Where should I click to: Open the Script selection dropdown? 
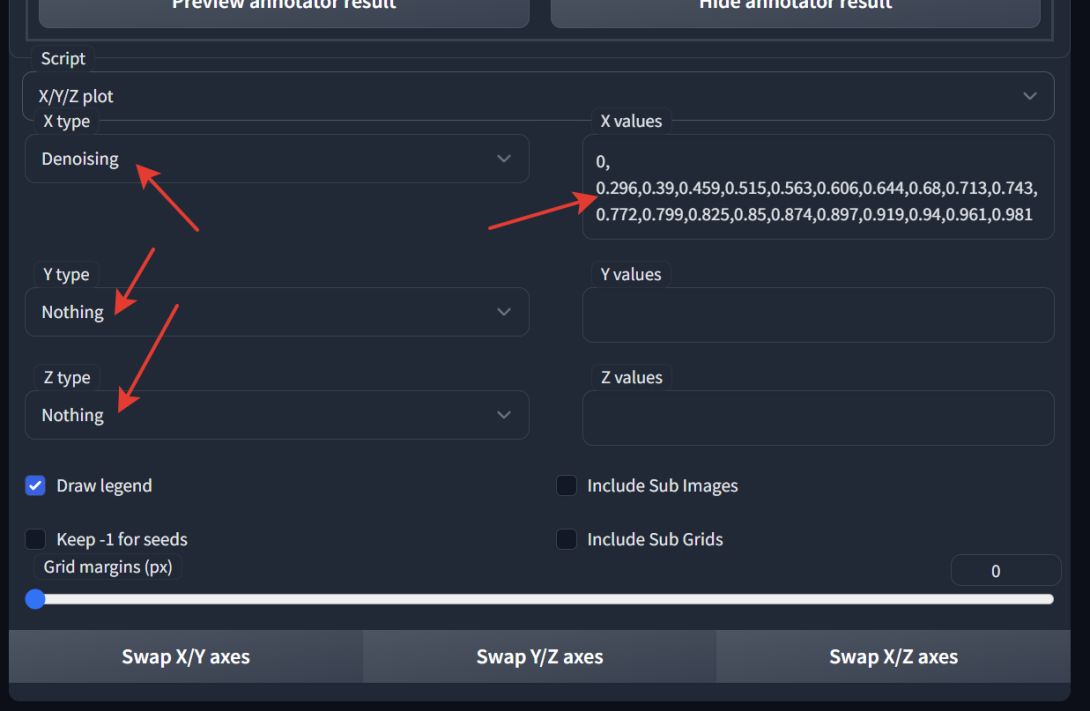(x=540, y=96)
